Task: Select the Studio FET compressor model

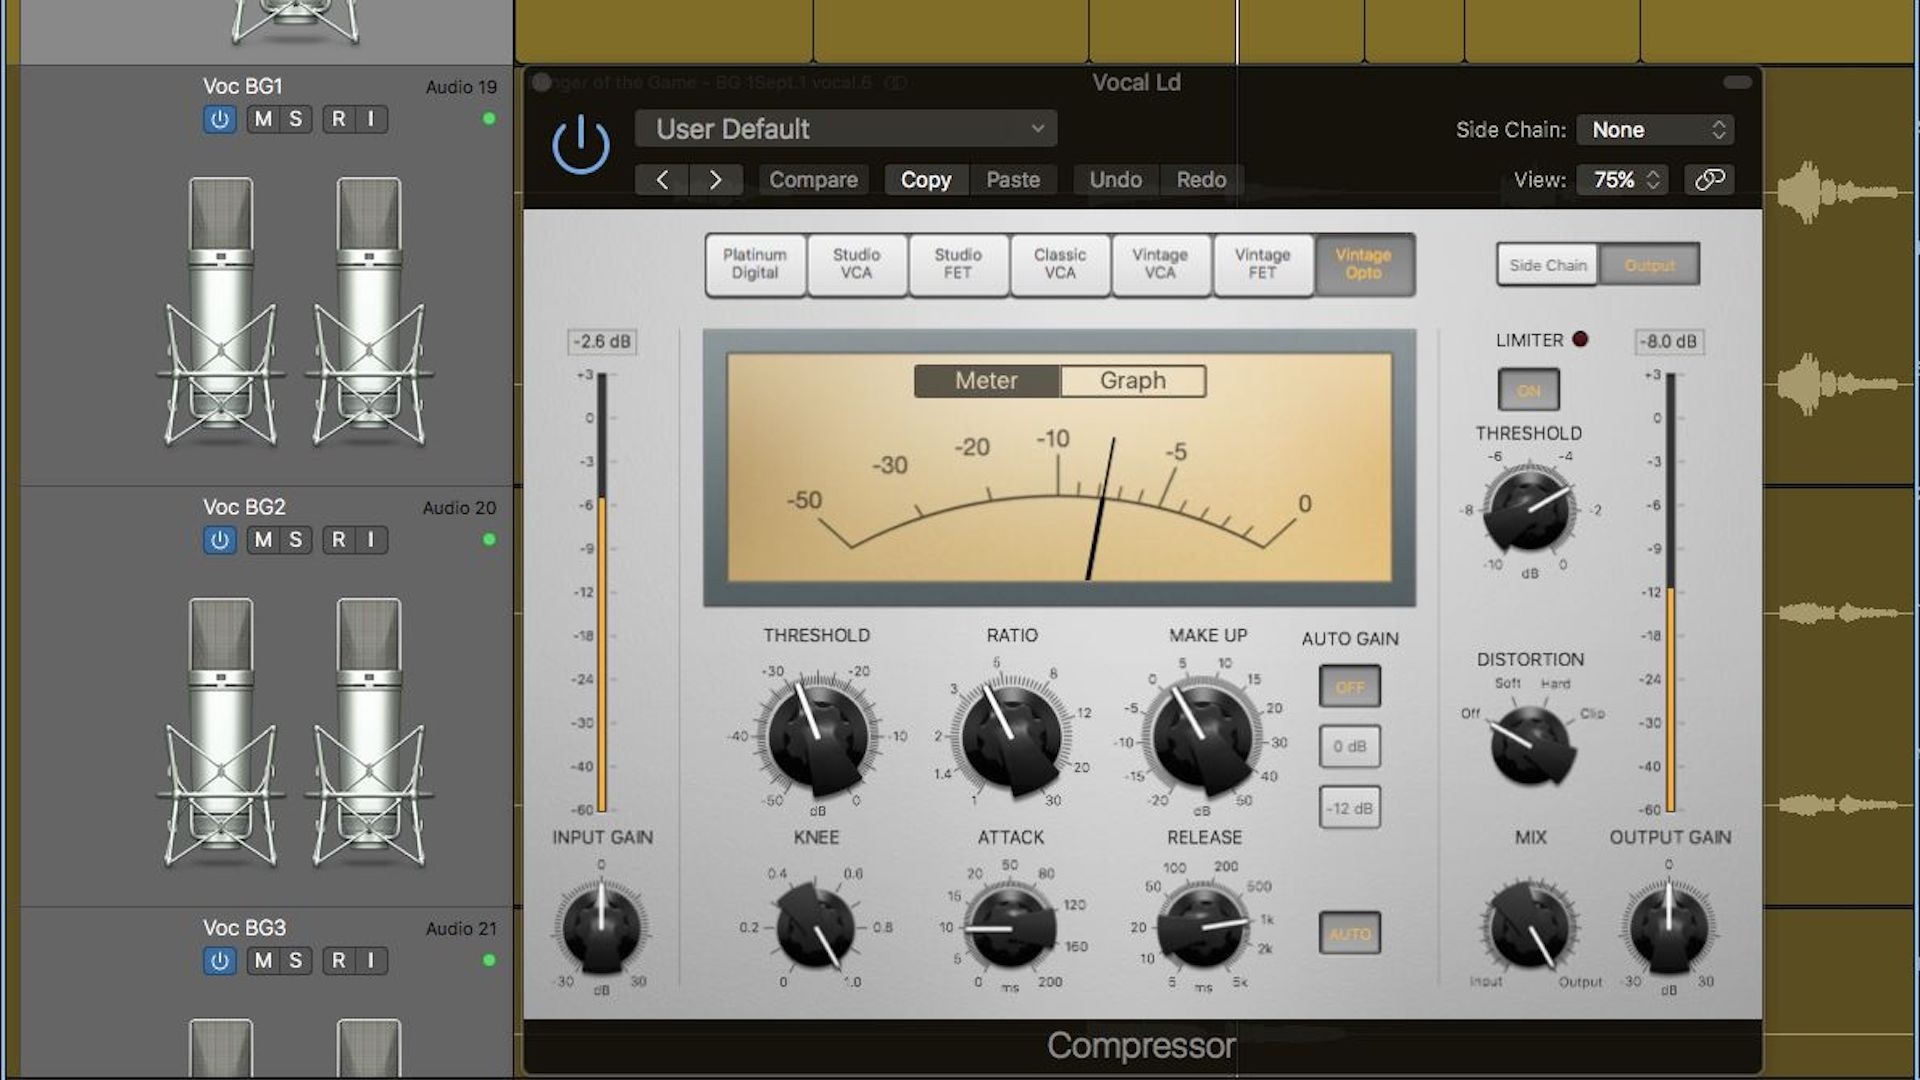Action: (958, 265)
